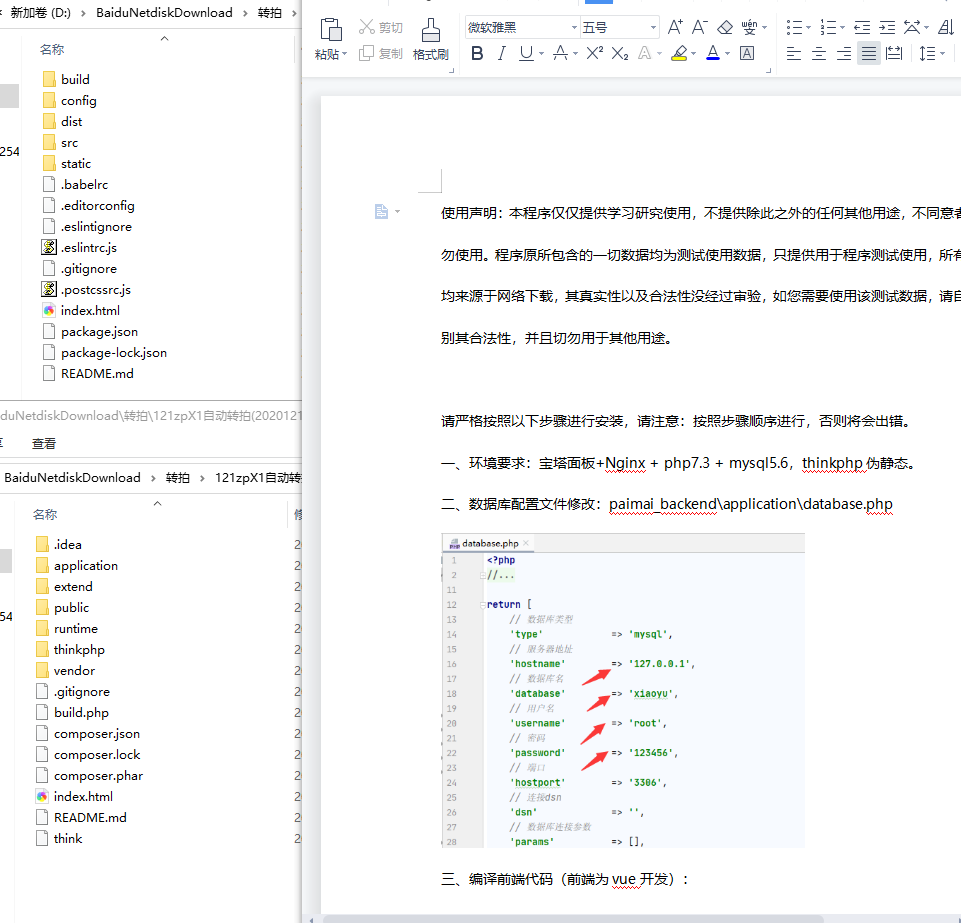Toggle italic formatting
The height and width of the screenshot is (923, 961).
tap(502, 53)
